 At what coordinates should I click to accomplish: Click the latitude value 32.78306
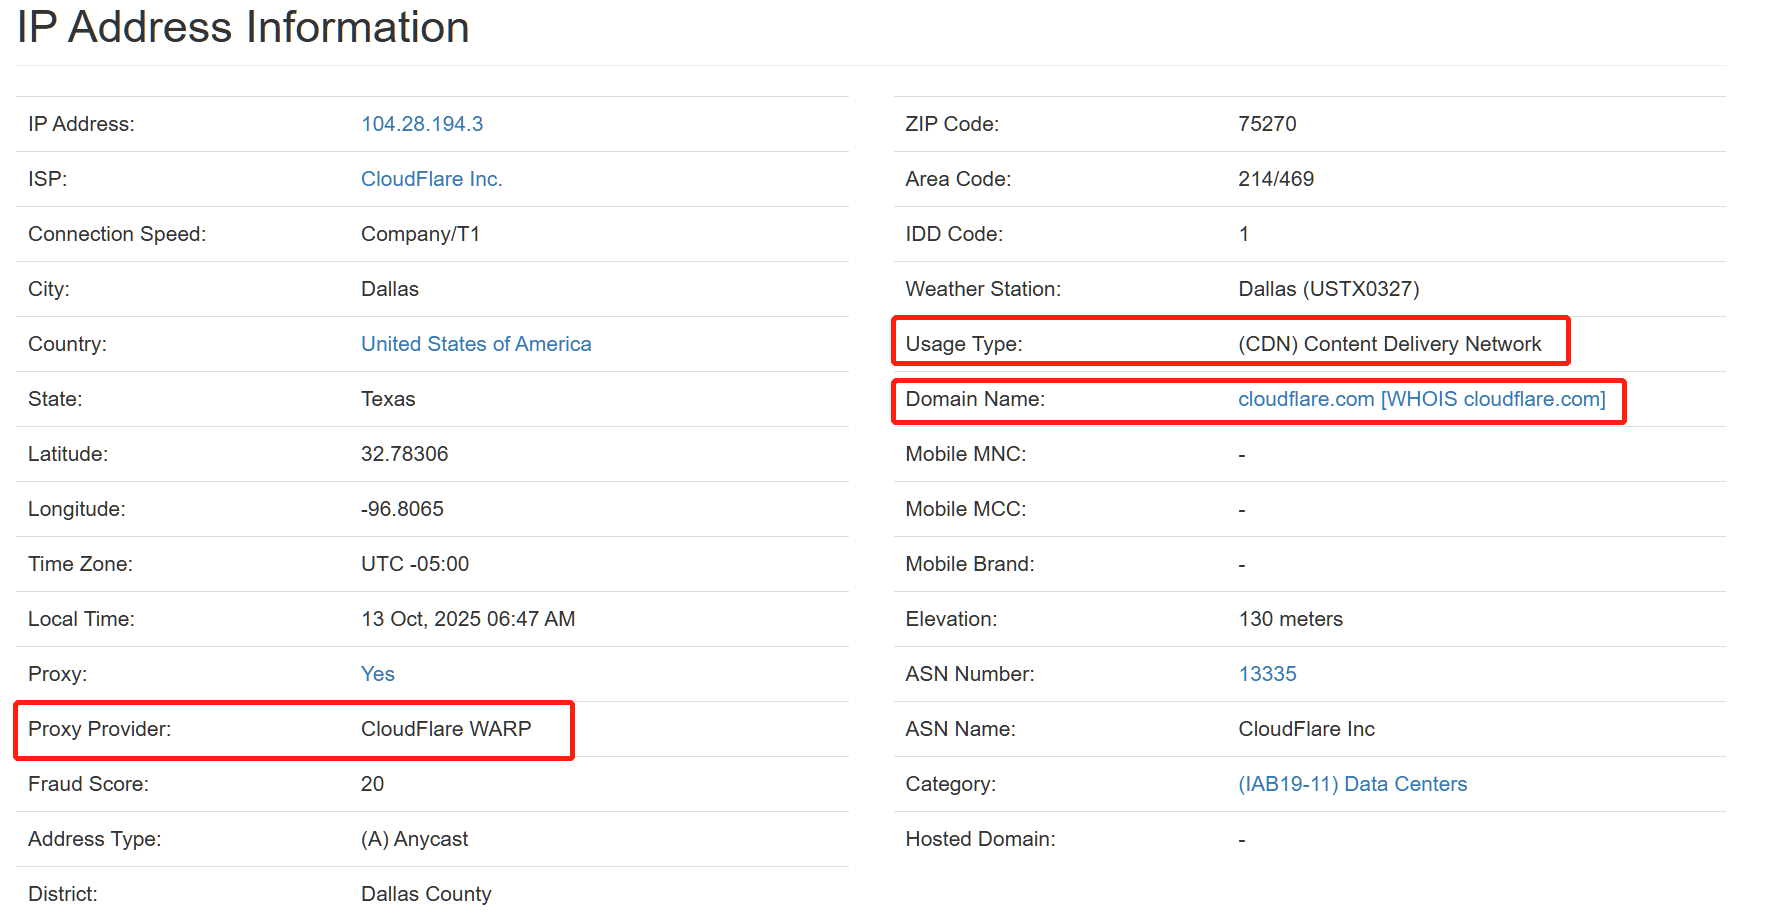(404, 454)
